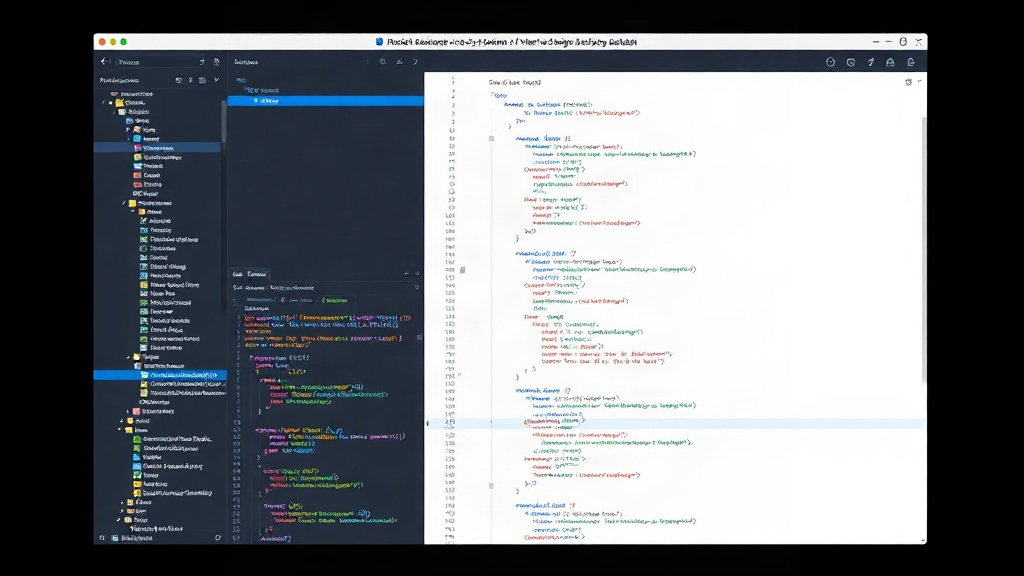
Task: Click the white editor's vertical scrollbar
Action: [923, 249]
